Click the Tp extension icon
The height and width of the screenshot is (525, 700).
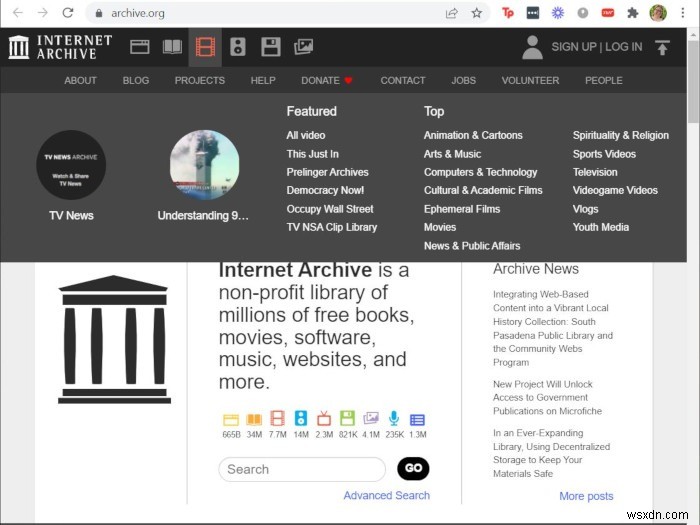coord(508,13)
